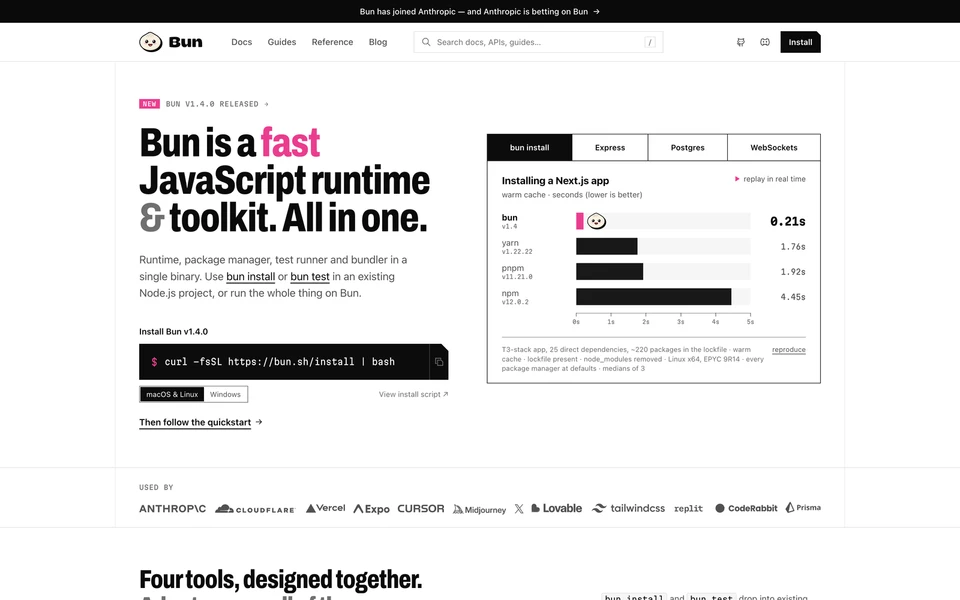Screen dimensions: 960x600
Task: Click the curl install command text
Action: pos(280,362)
